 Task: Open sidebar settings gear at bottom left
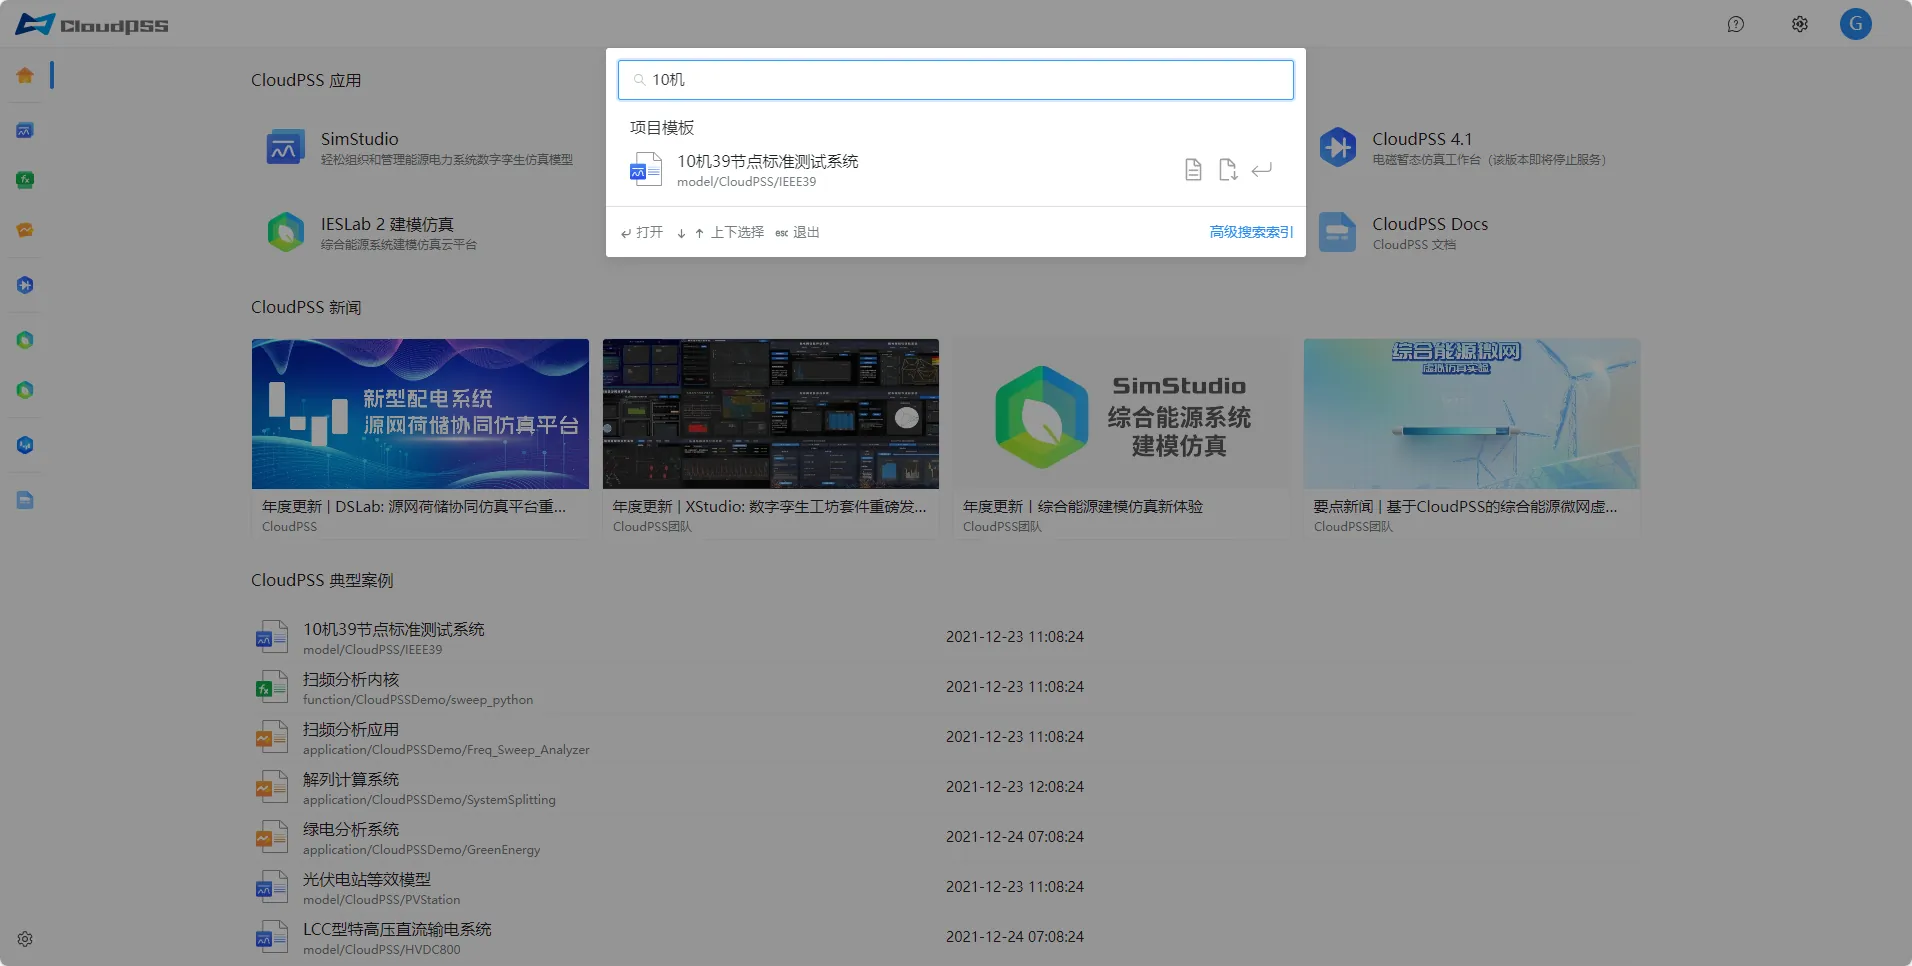click(x=25, y=939)
